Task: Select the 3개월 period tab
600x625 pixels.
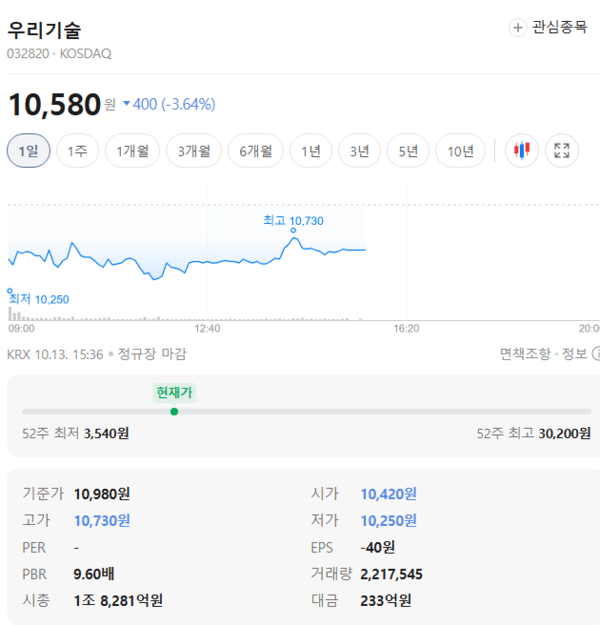Action: pyautogui.click(x=194, y=151)
